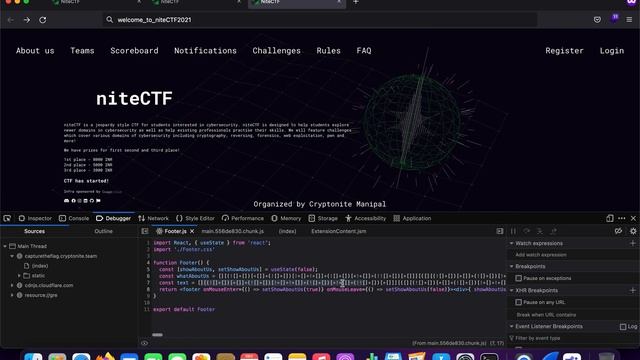Open the Storage tab
The width and height of the screenshot is (640, 360).
(x=323, y=218)
